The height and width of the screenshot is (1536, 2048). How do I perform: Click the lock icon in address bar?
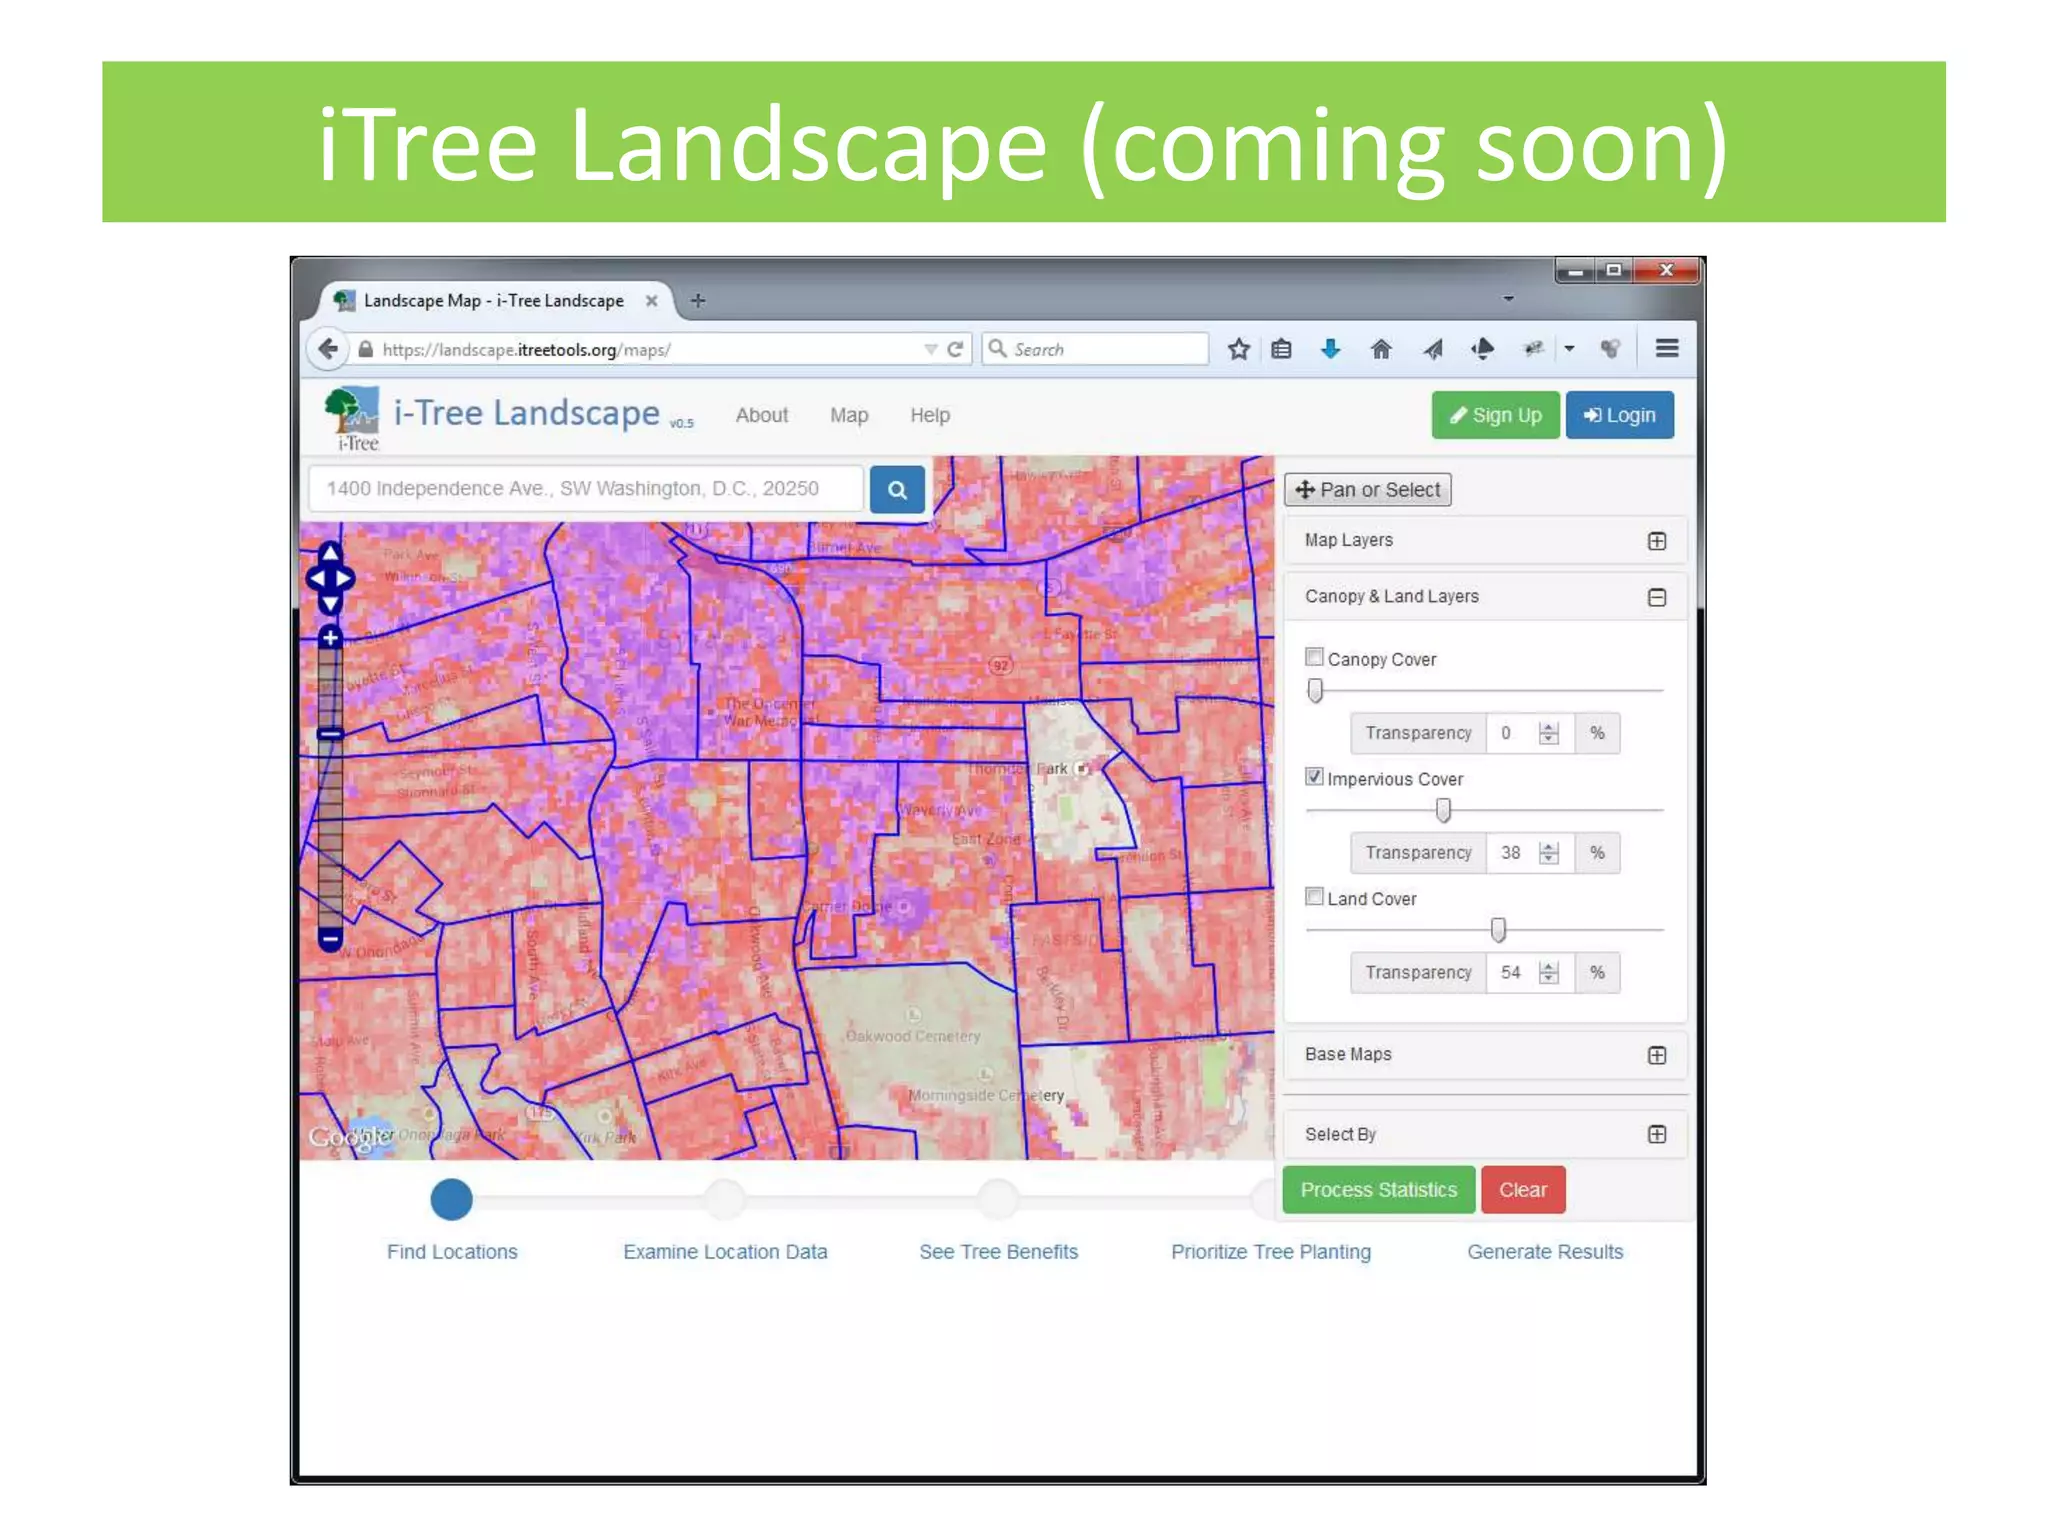(366, 349)
